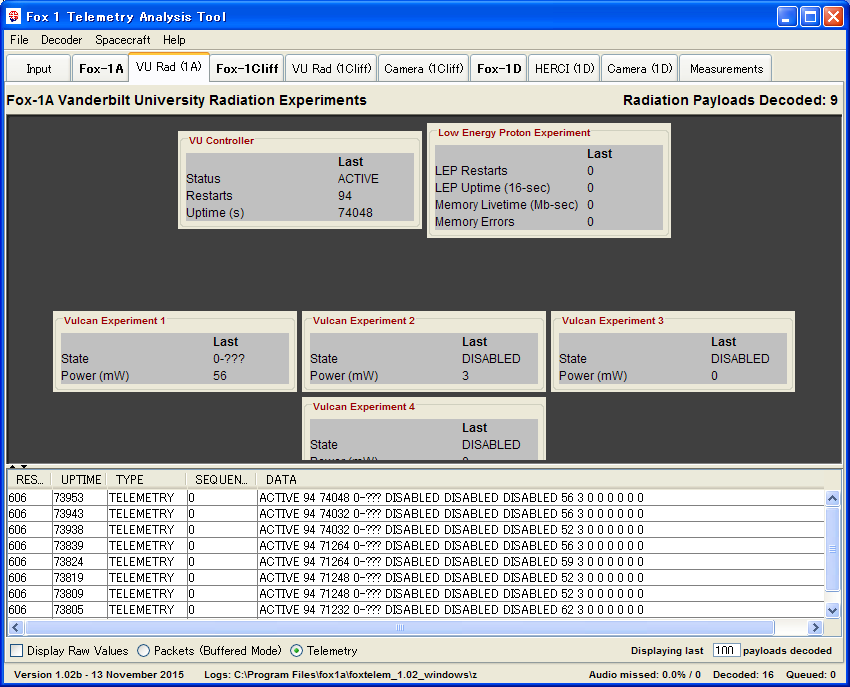Switch to the Fox-1A tab
This screenshot has width=850, height=687.
[x=101, y=69]
